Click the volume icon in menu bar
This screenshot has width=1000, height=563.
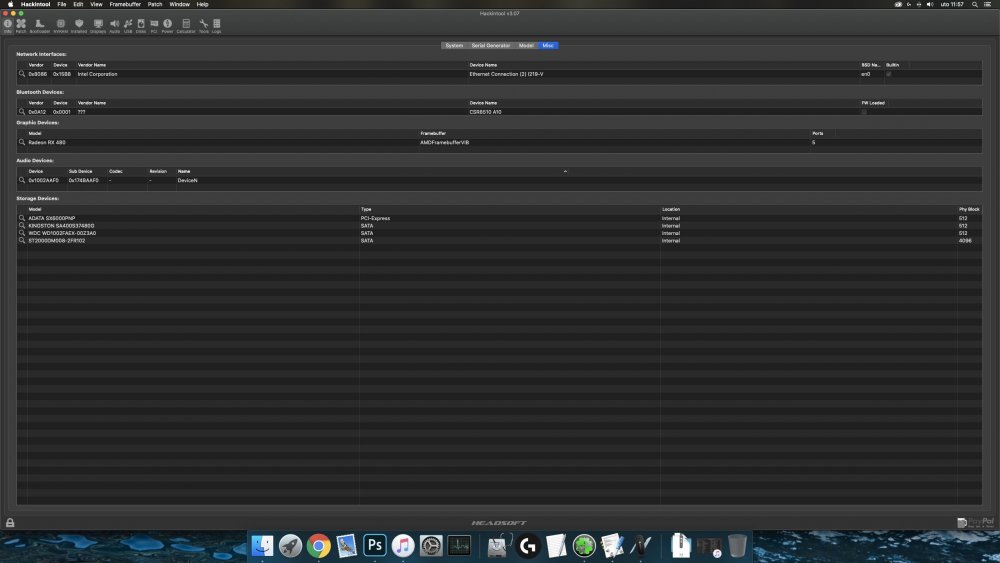(x=930, y=4)
